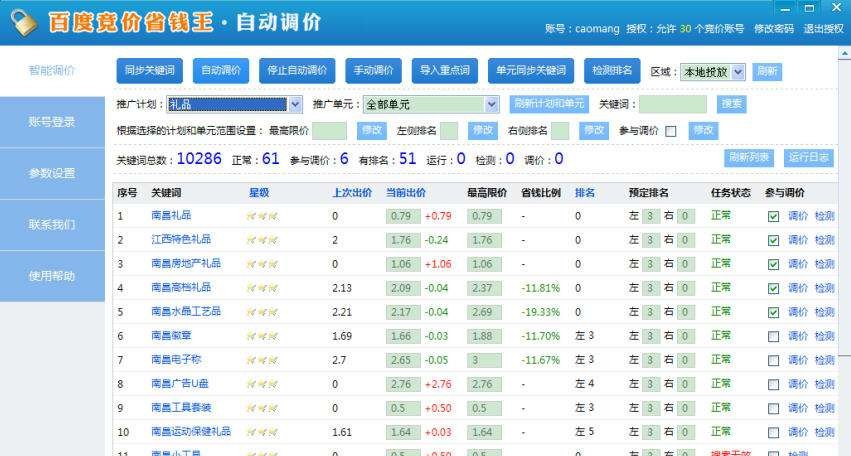Switch to 账号登录 sidebar tab
This screenshot has height=456, width=851.
52,122
